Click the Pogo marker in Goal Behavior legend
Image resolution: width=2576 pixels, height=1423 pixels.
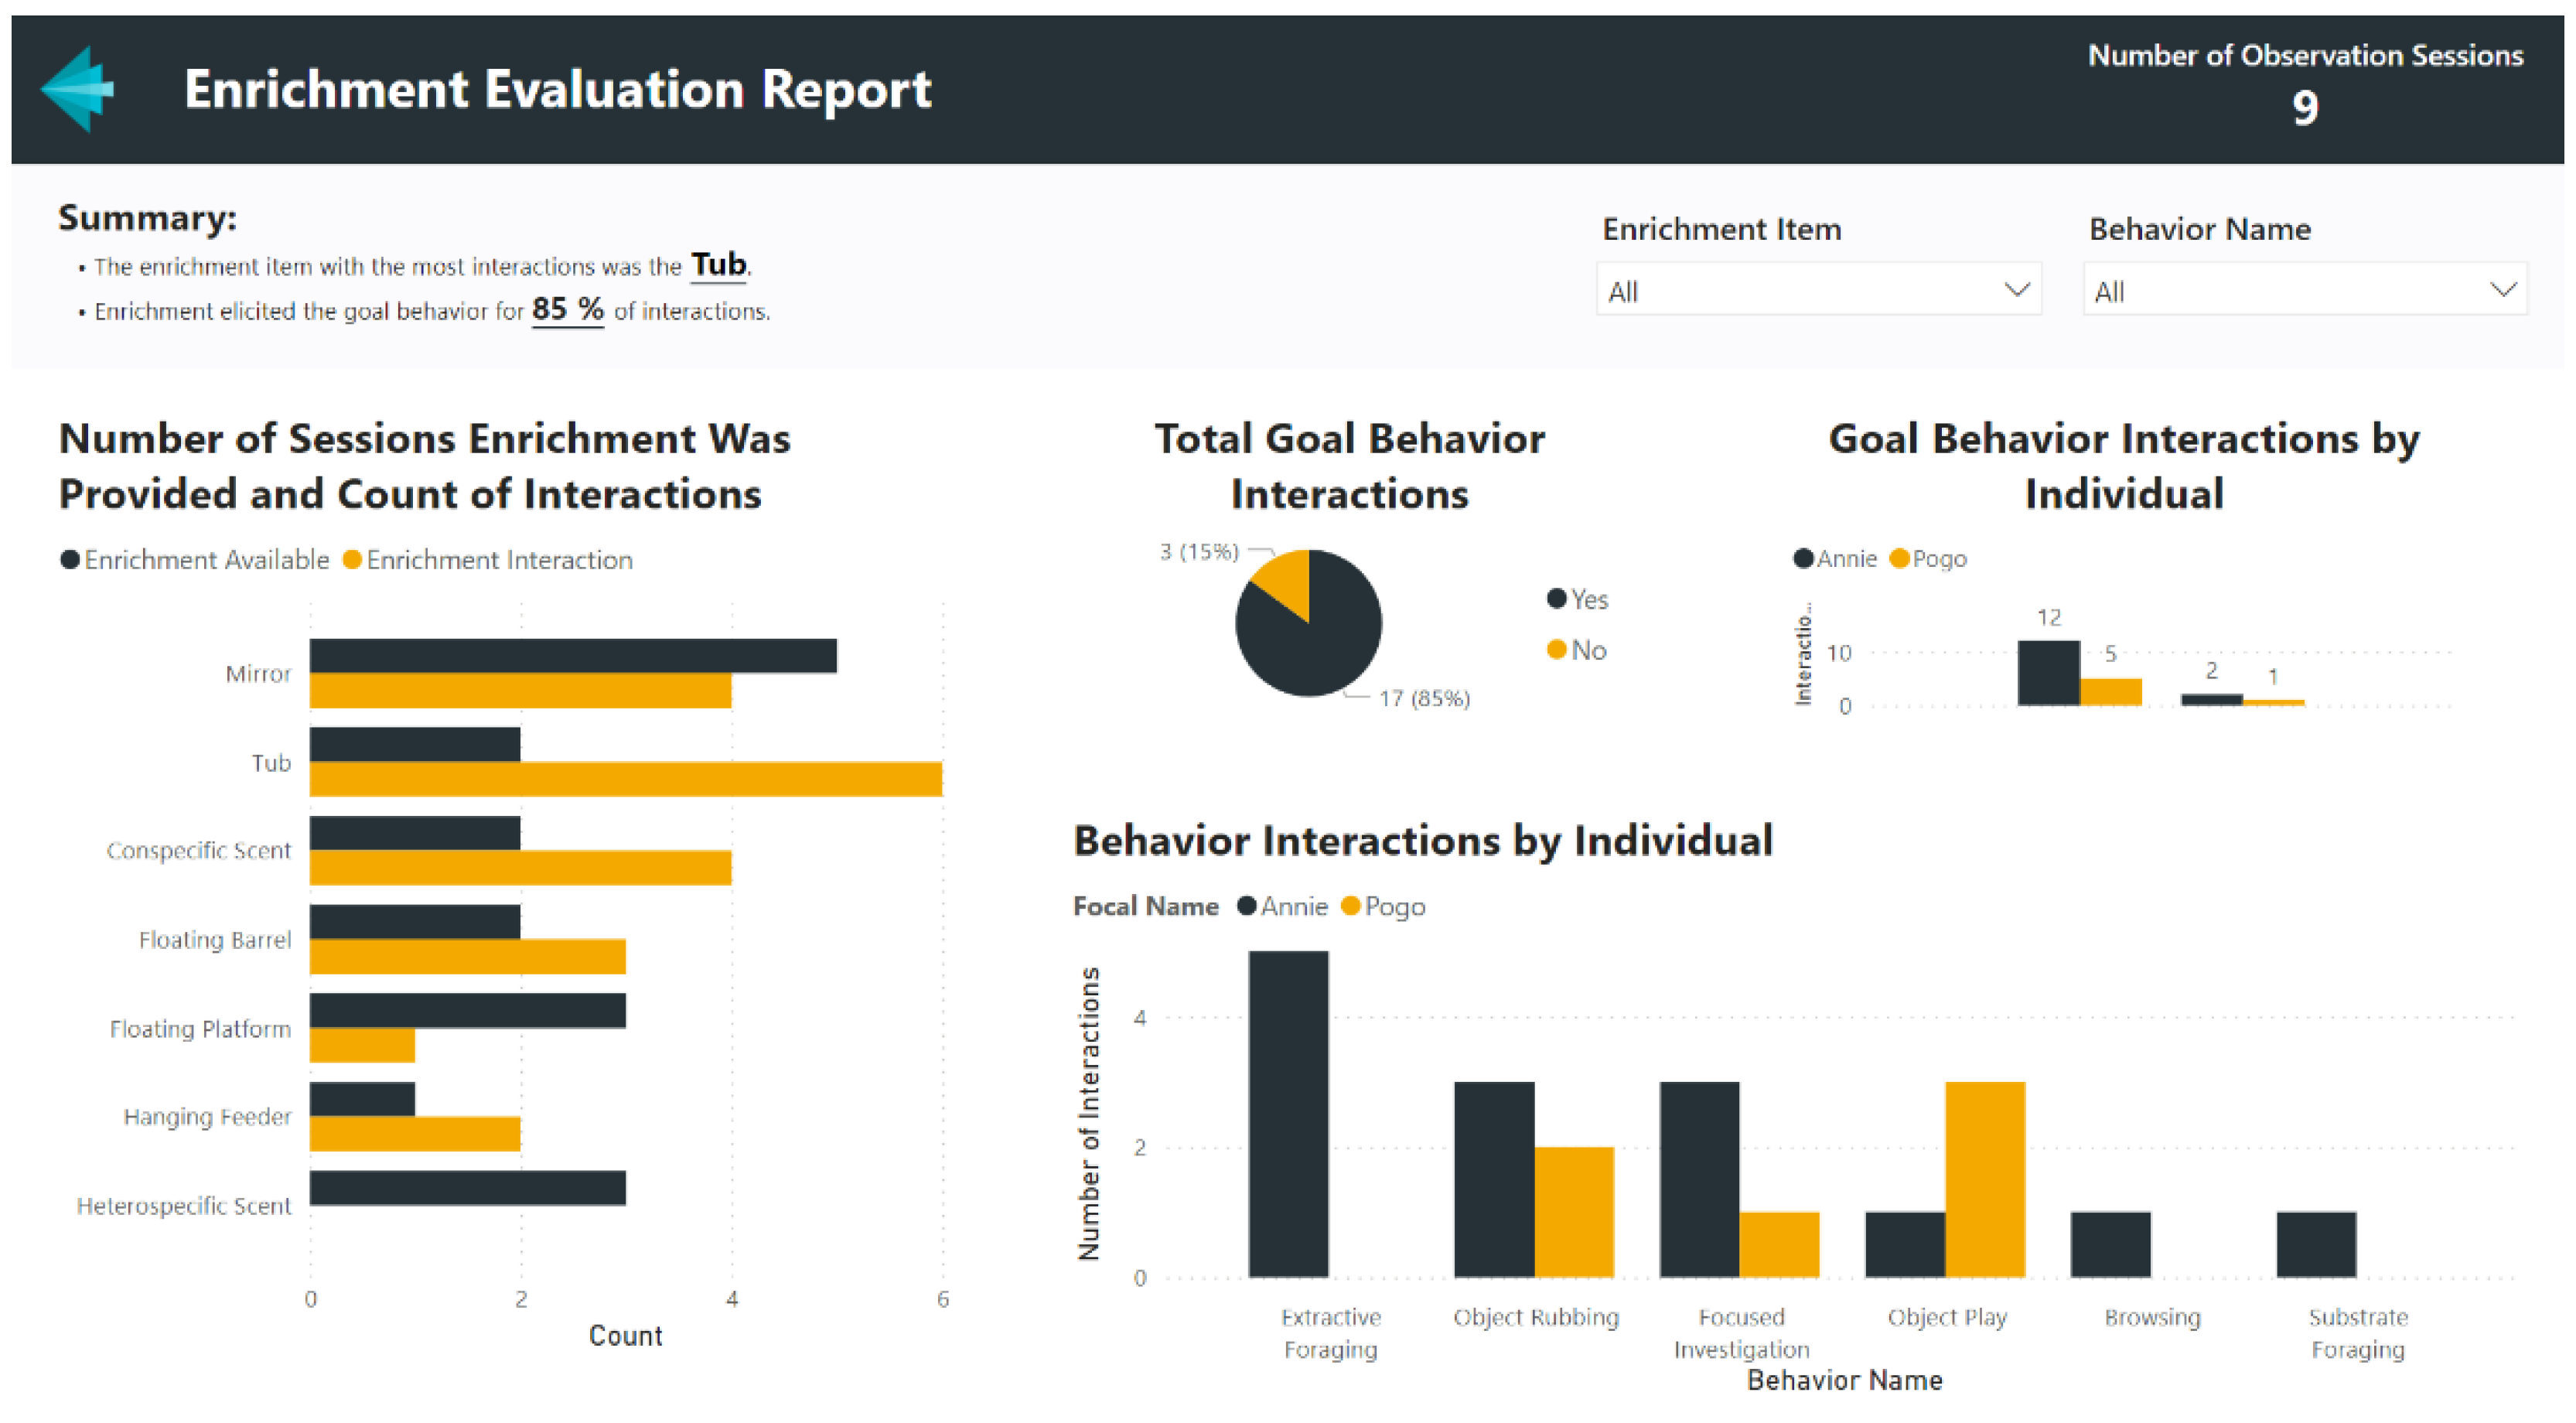1899,559
